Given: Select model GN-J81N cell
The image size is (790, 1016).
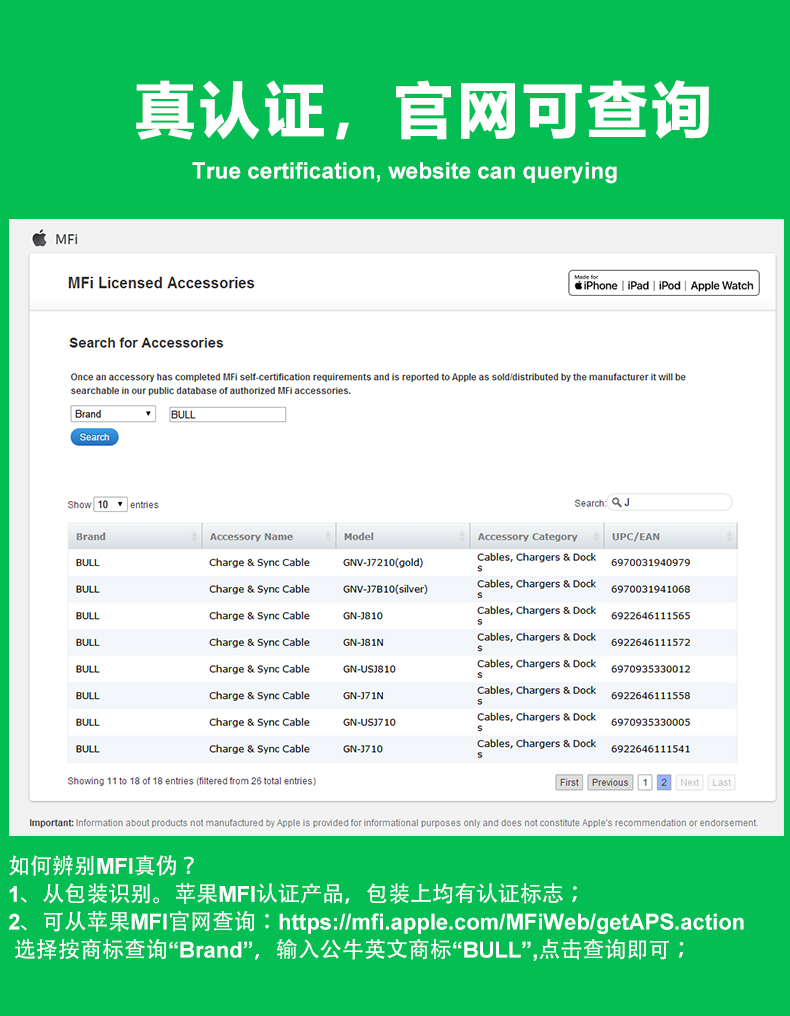Looking at the screenshot, I should [364, 642].
